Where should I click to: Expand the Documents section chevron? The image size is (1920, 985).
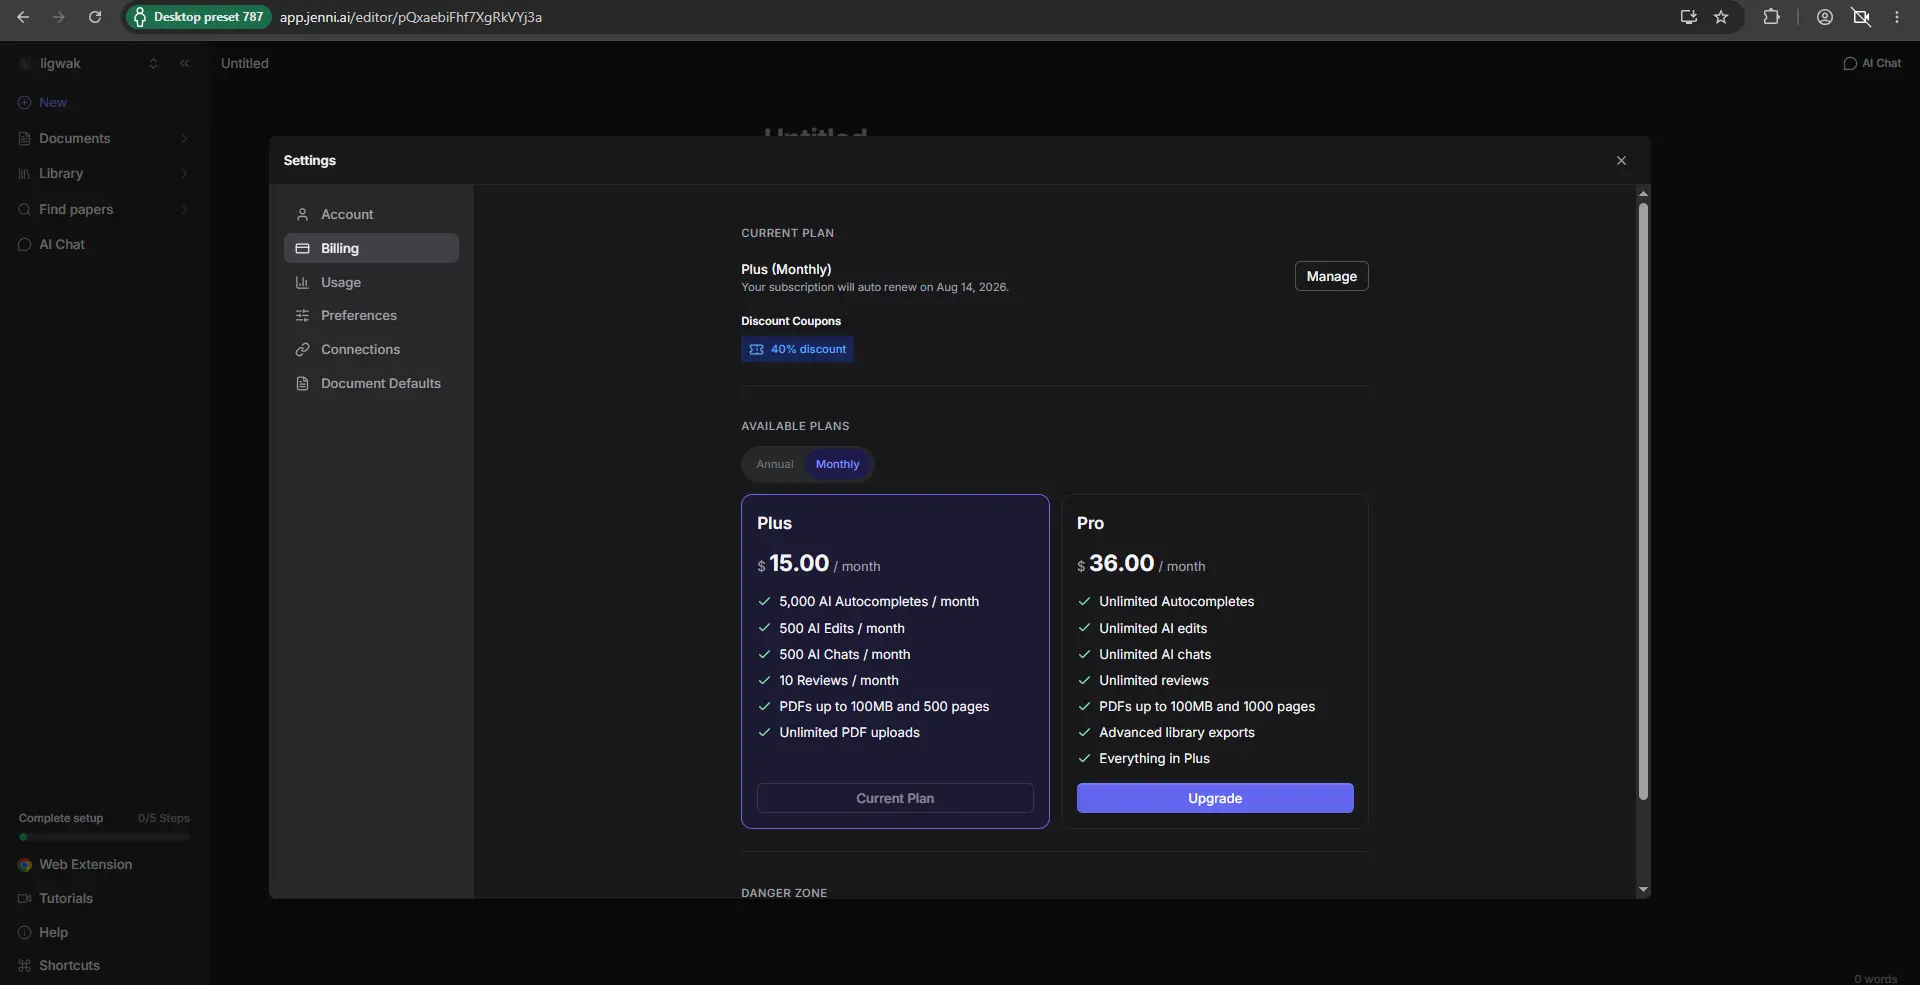(x=185, y=138)
